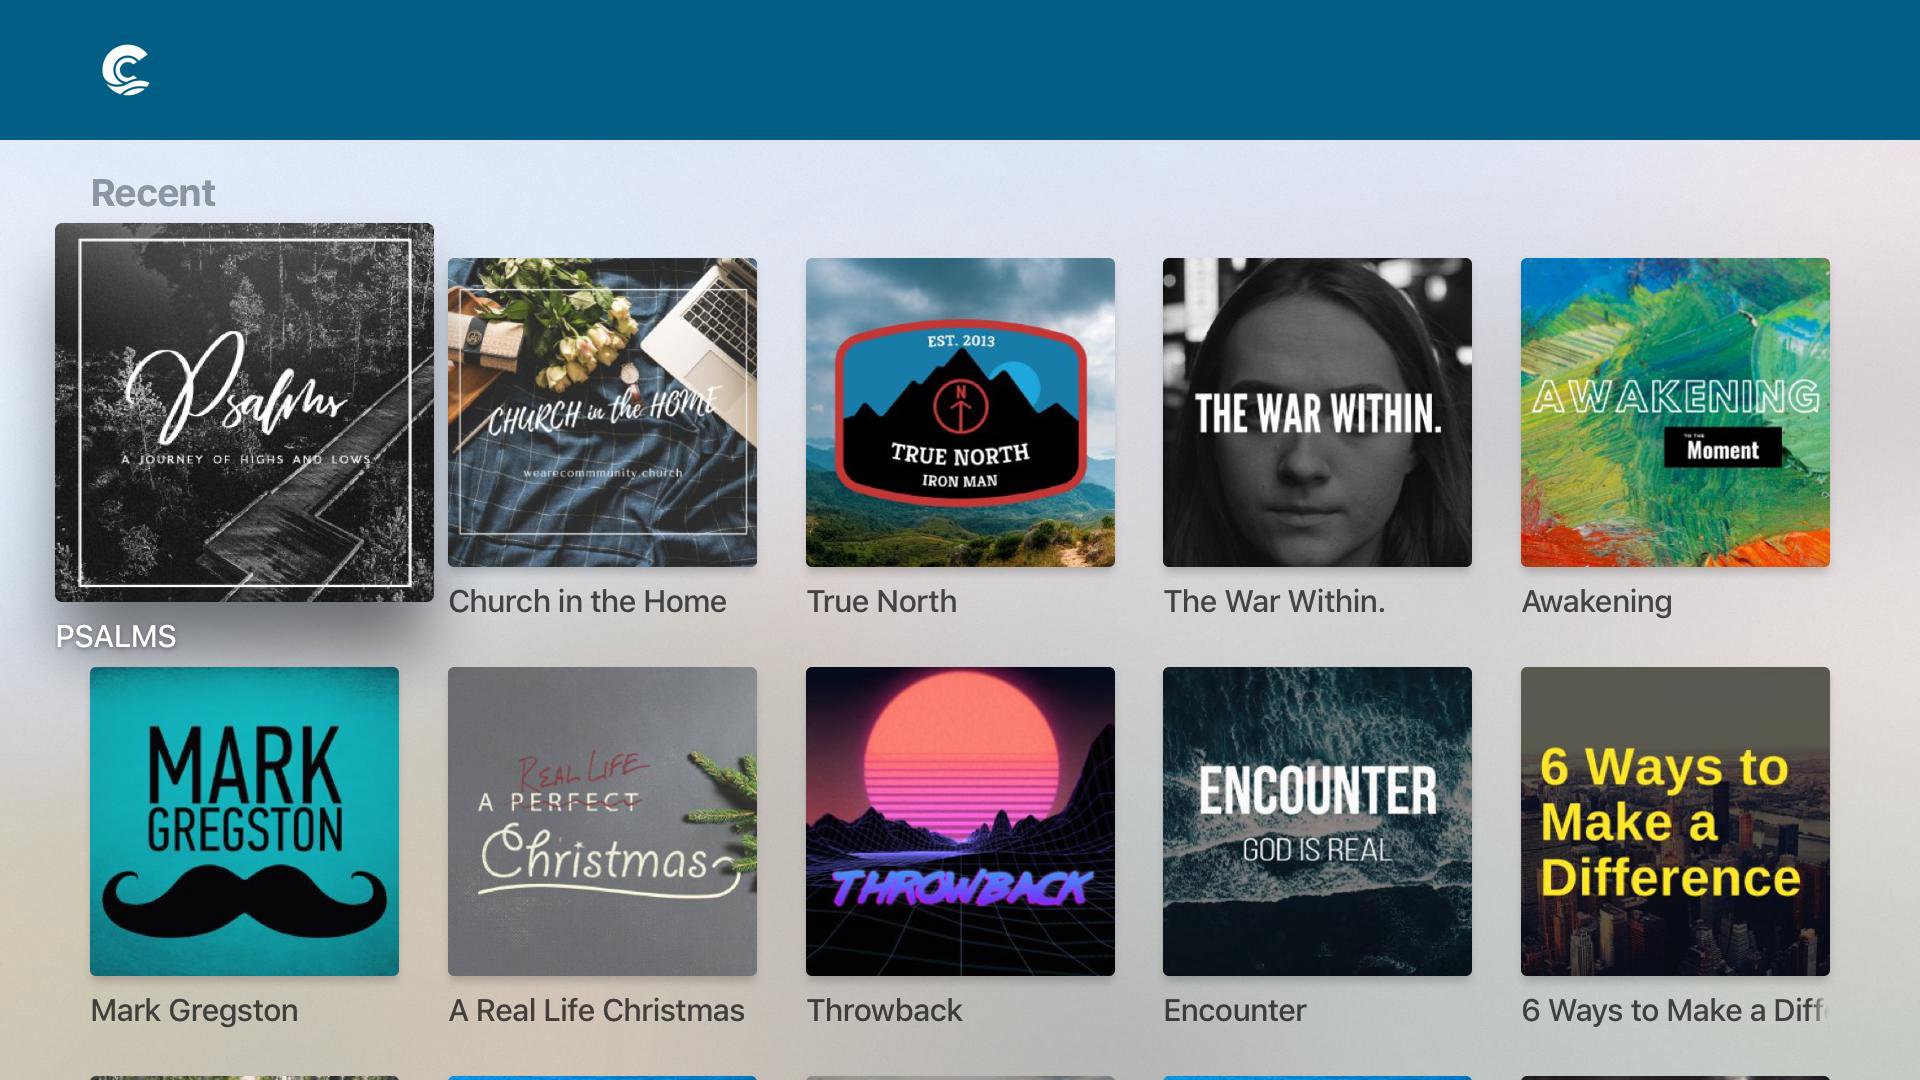Viewport: 1920px width, 1080px height.
Task: Click the Throwback caption text
Action: (884, 1010)
